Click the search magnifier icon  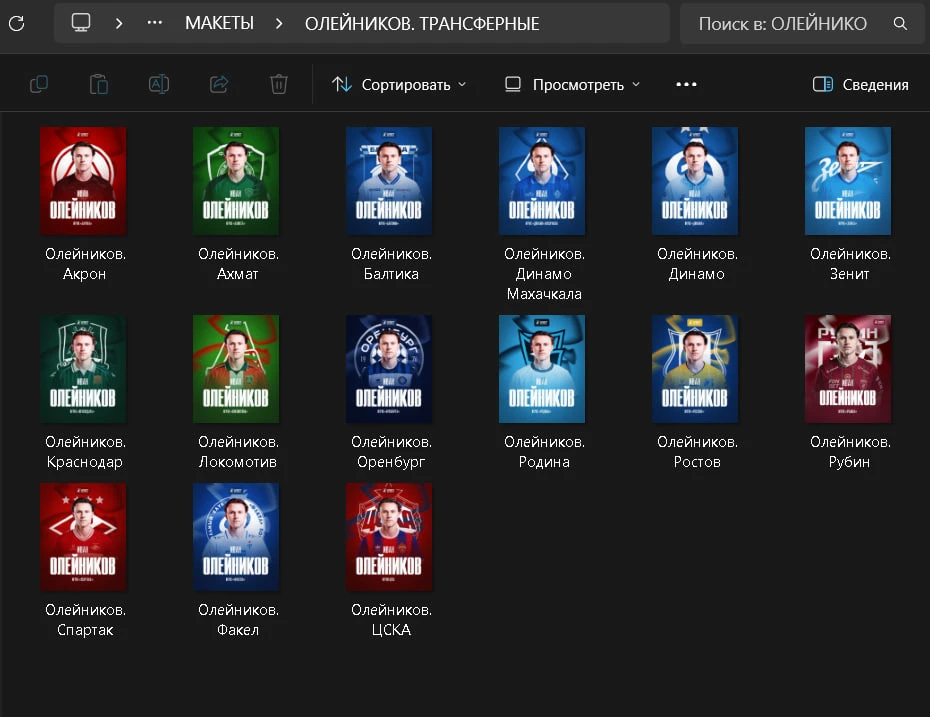pyautogui.click(x=900, y=23)
